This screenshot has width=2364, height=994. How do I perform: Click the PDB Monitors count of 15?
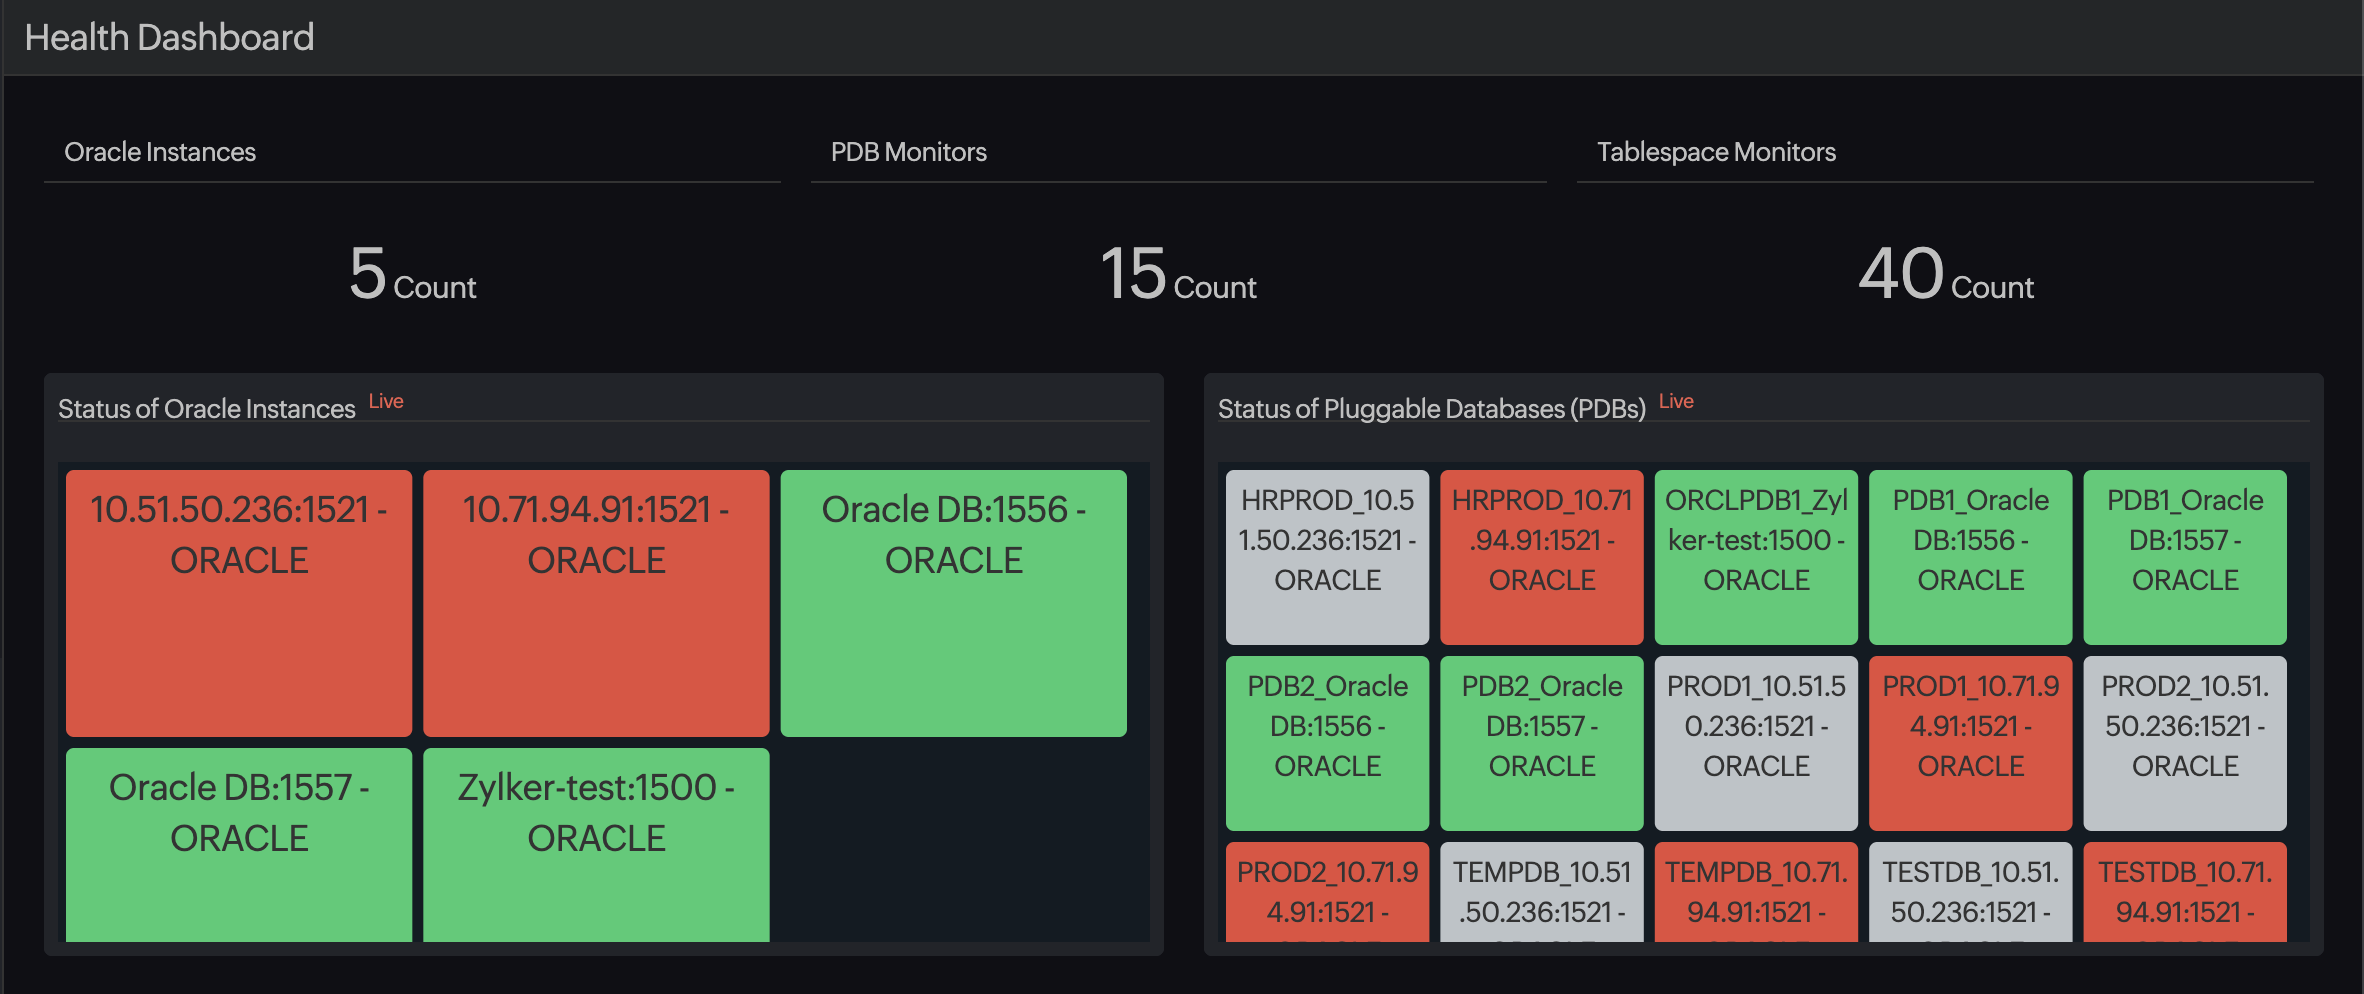[1176, 276]
